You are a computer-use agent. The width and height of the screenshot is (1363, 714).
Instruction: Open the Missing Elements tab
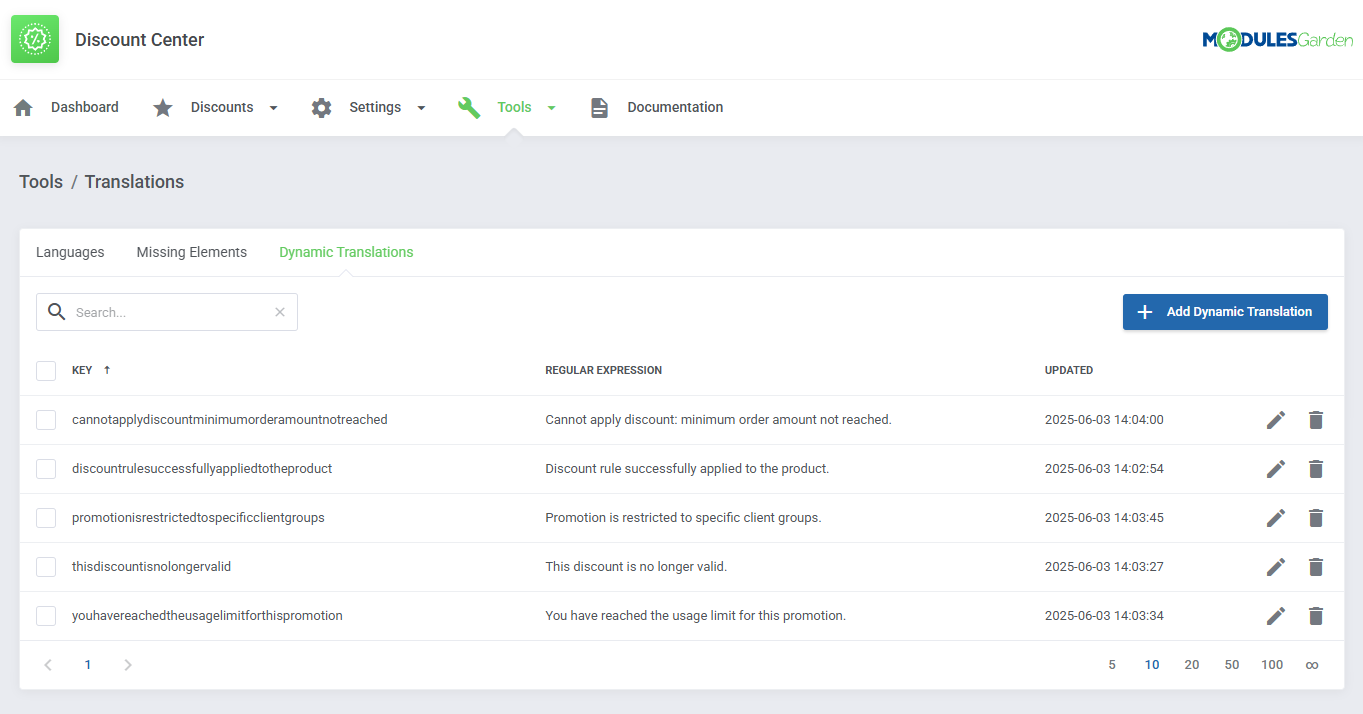pyautogui.click(x=191, y=252)
